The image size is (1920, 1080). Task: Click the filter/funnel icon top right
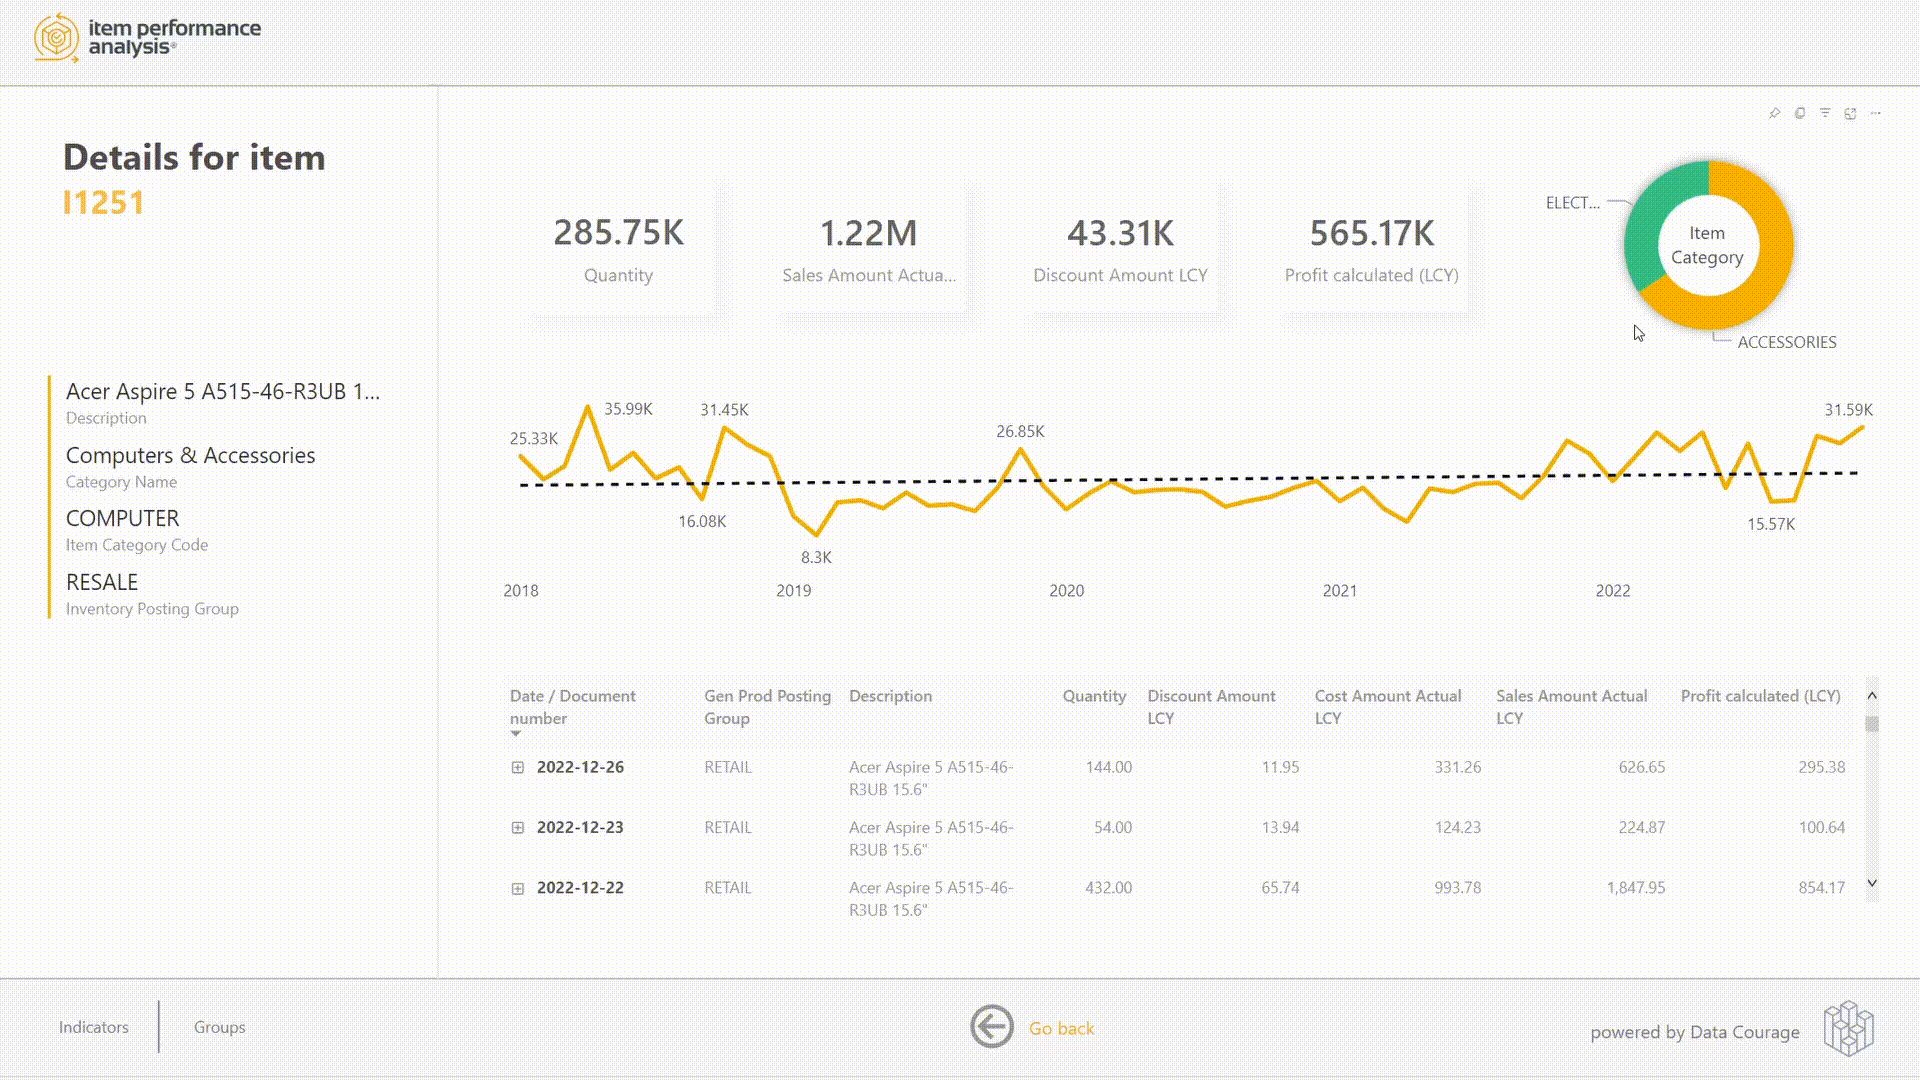1825,113
